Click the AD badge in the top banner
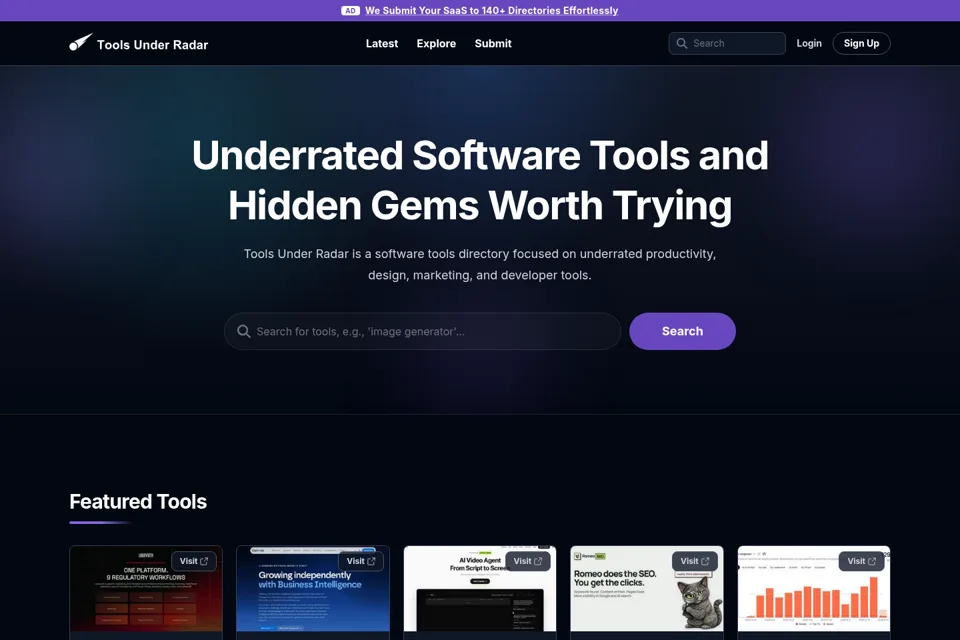The image size is (960, 640). click(x=350, y=10)
